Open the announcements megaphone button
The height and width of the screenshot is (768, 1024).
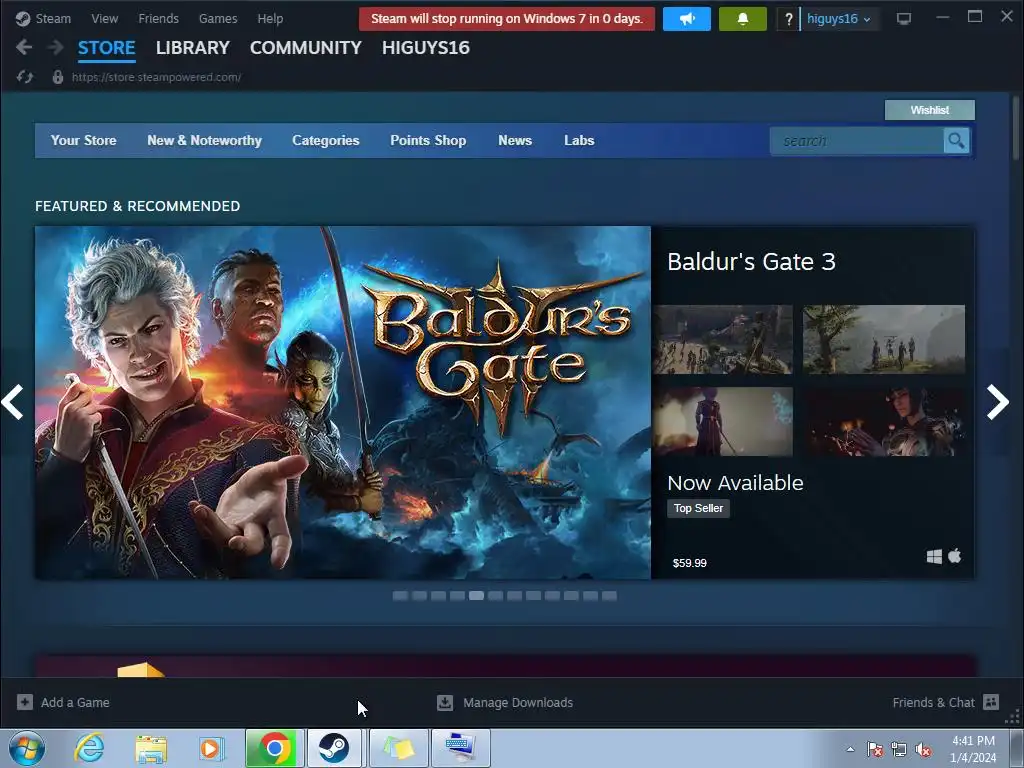click(686, 19)
